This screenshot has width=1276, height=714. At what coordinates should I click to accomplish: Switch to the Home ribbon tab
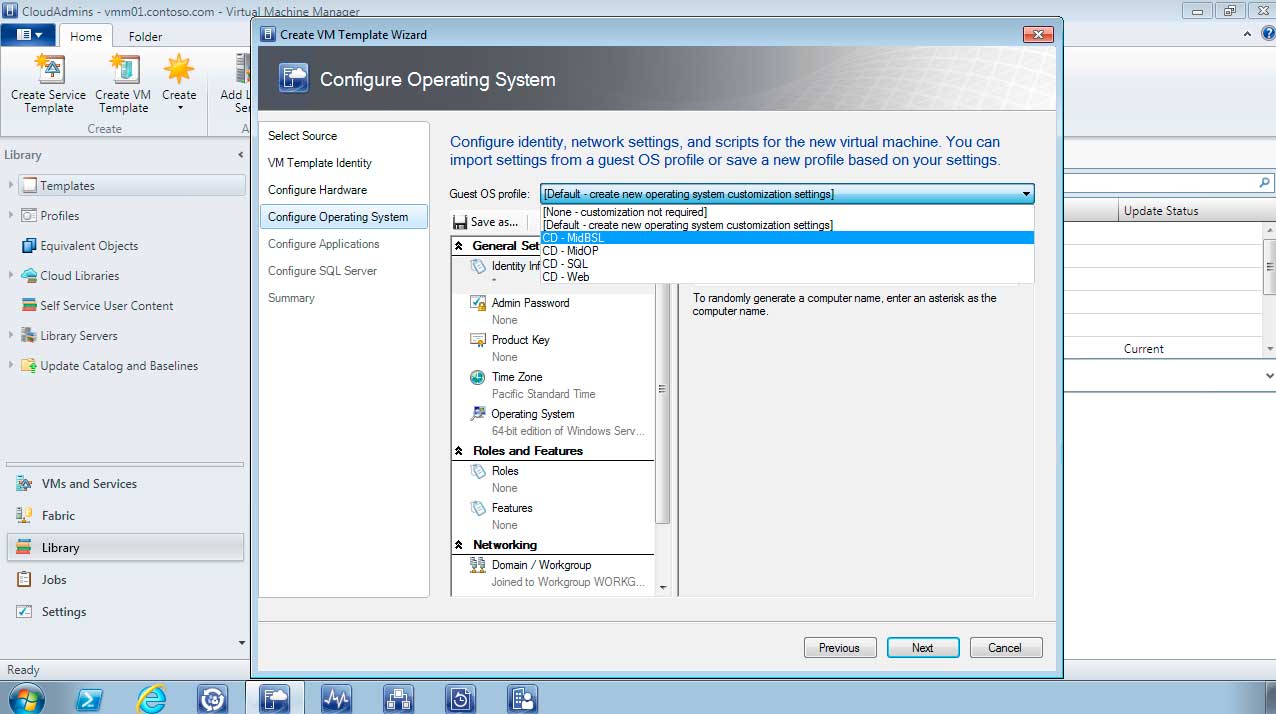point(86,36)
